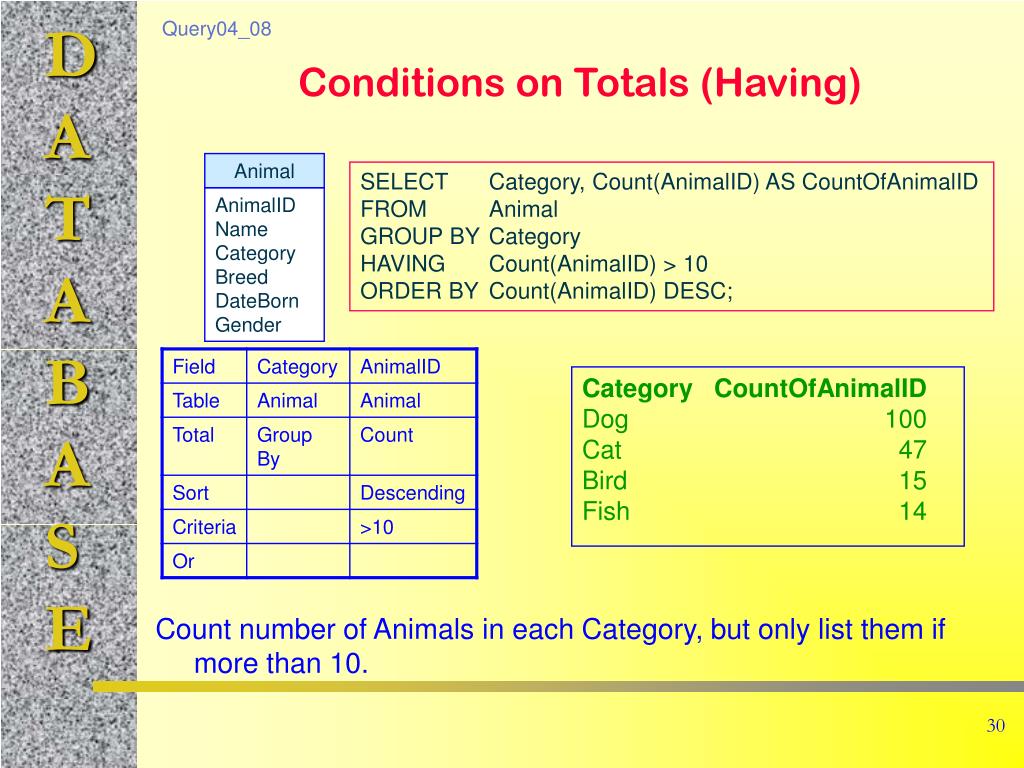This screenshot has width=1024, height=768.
Task: Select the "Bird" row label in the results
Action: click(x=605, y=481)
